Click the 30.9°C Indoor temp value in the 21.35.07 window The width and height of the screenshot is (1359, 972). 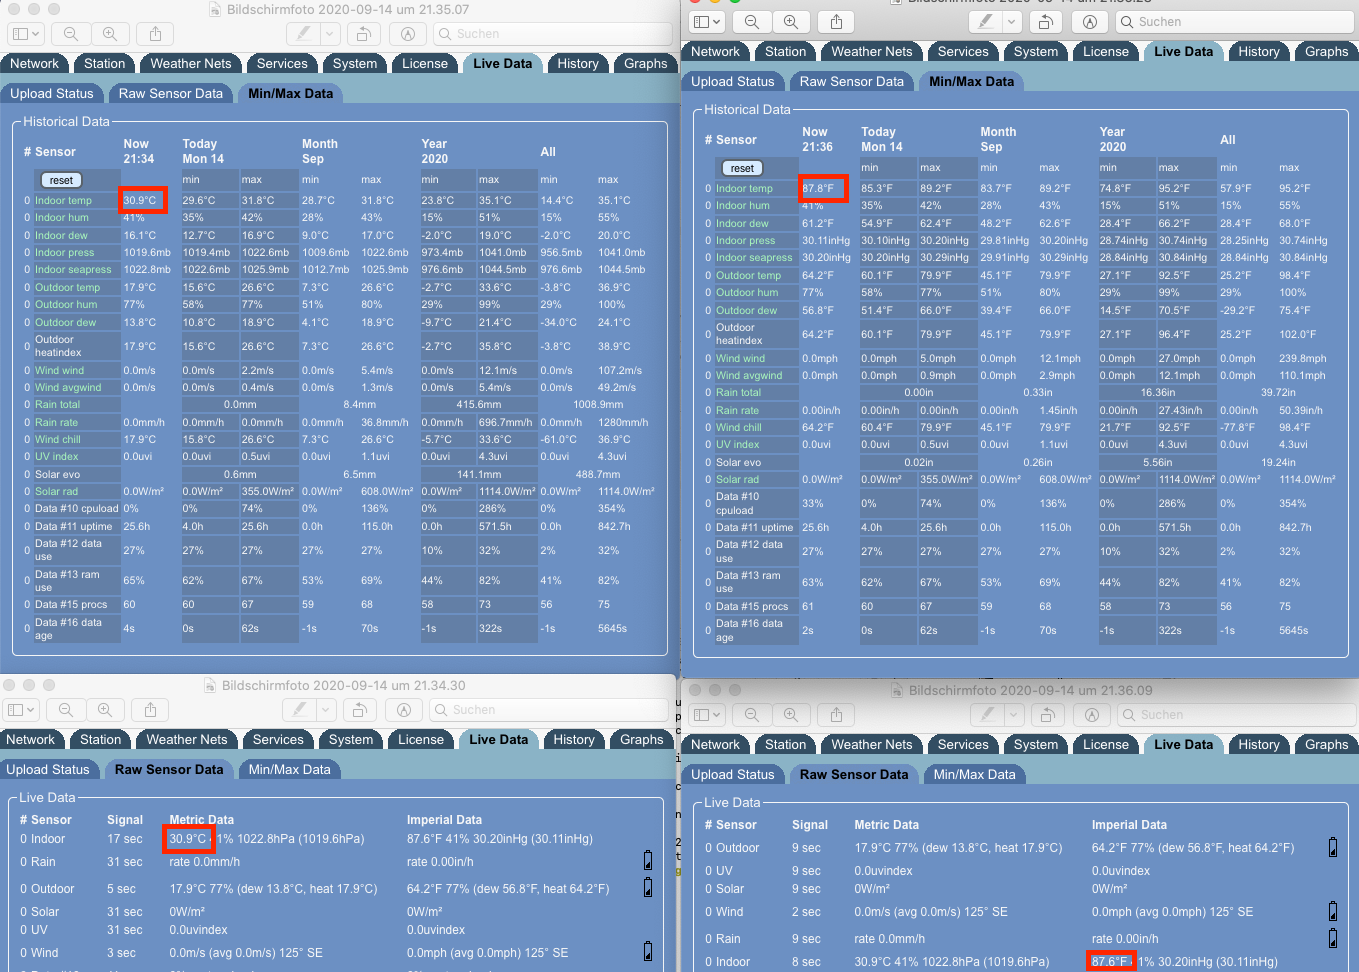point(141,200)
